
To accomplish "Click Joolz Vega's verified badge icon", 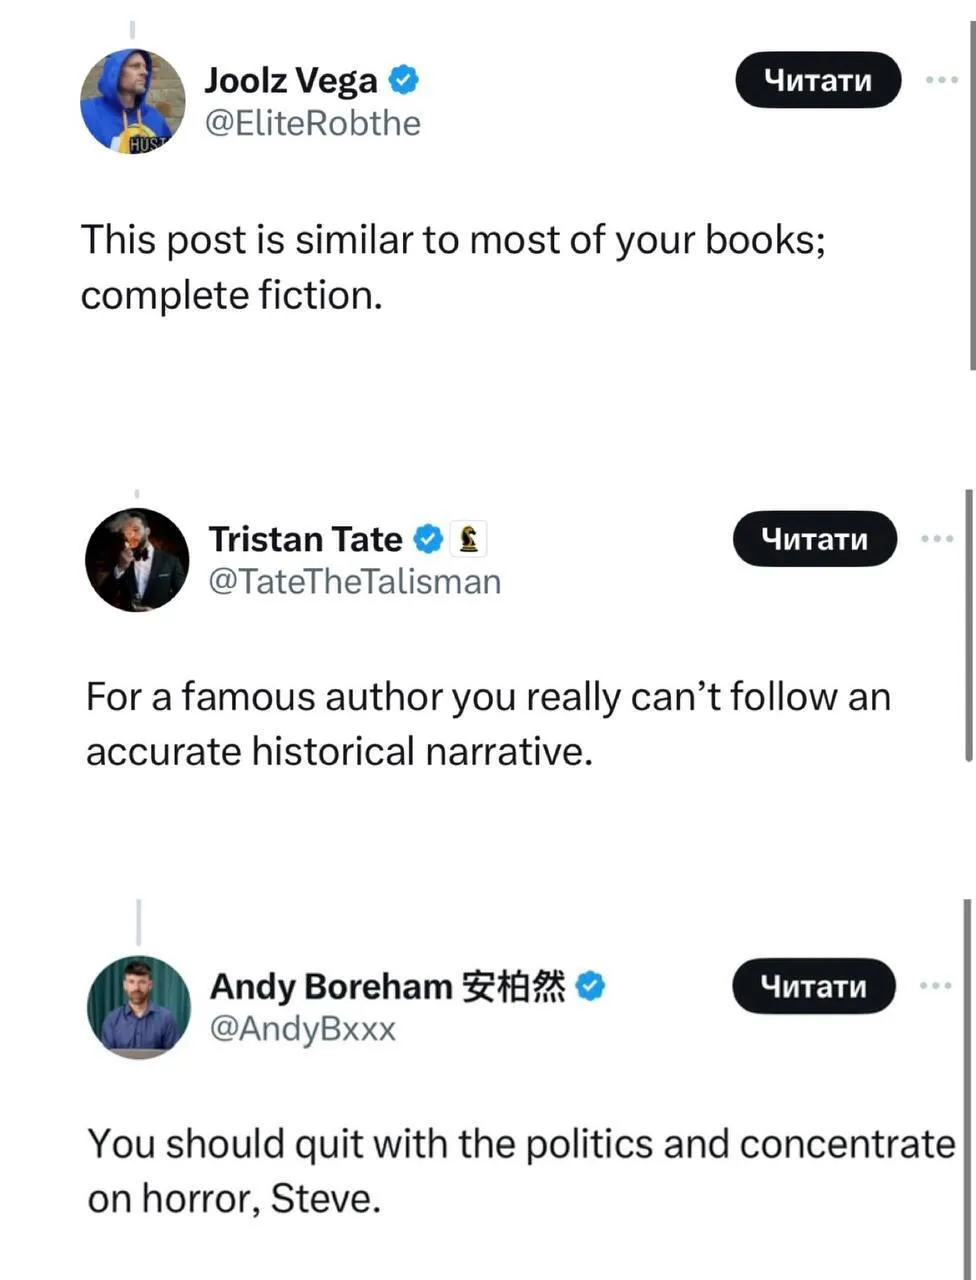I will pos(403,79).
